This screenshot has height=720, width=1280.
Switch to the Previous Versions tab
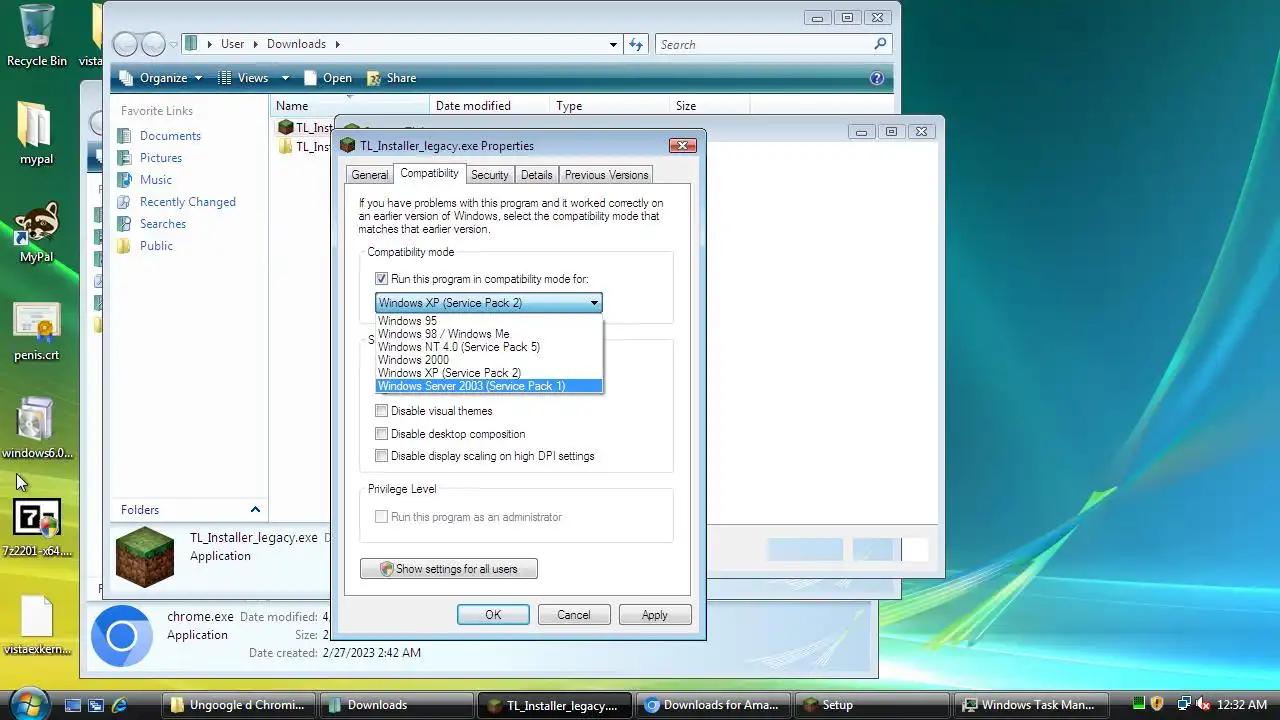(x=606, y=175)
